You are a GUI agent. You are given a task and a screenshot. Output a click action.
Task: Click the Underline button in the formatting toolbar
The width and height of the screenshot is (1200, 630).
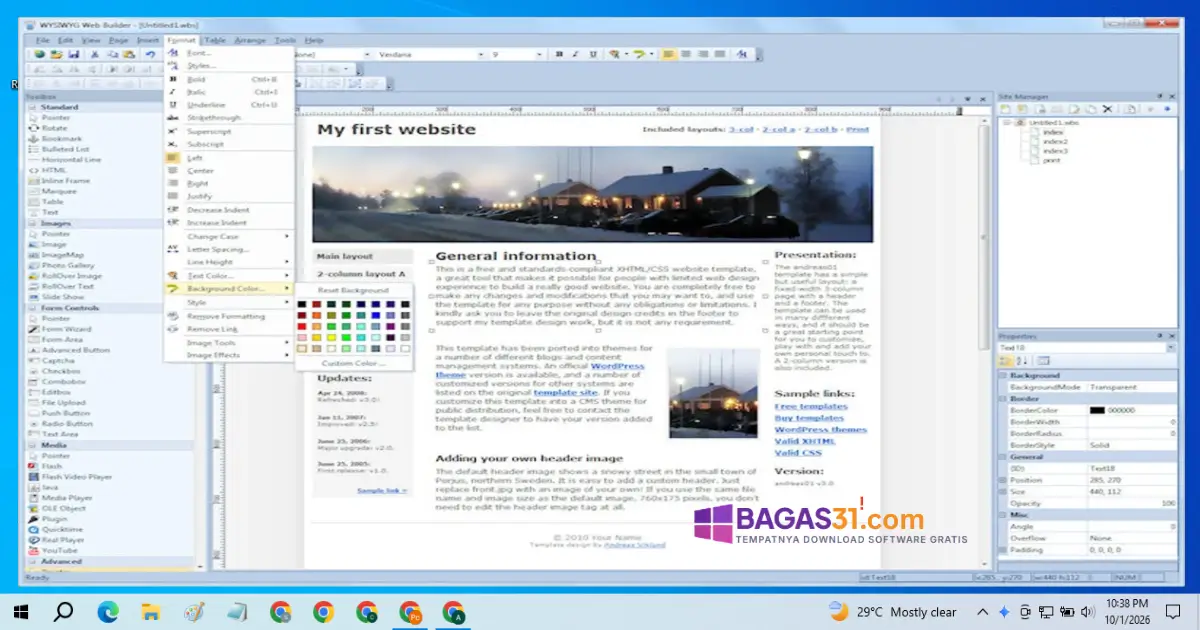[x=592, y=54]
